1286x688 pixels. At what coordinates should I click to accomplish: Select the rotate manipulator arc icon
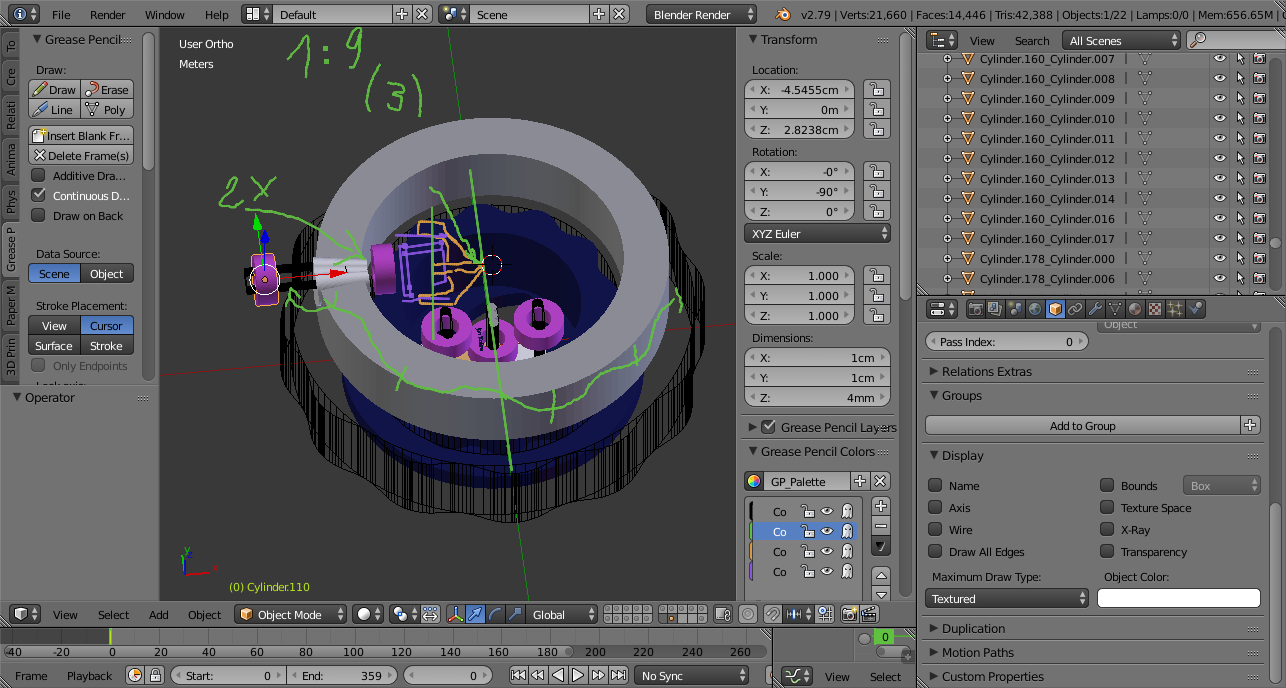point(496,614)
